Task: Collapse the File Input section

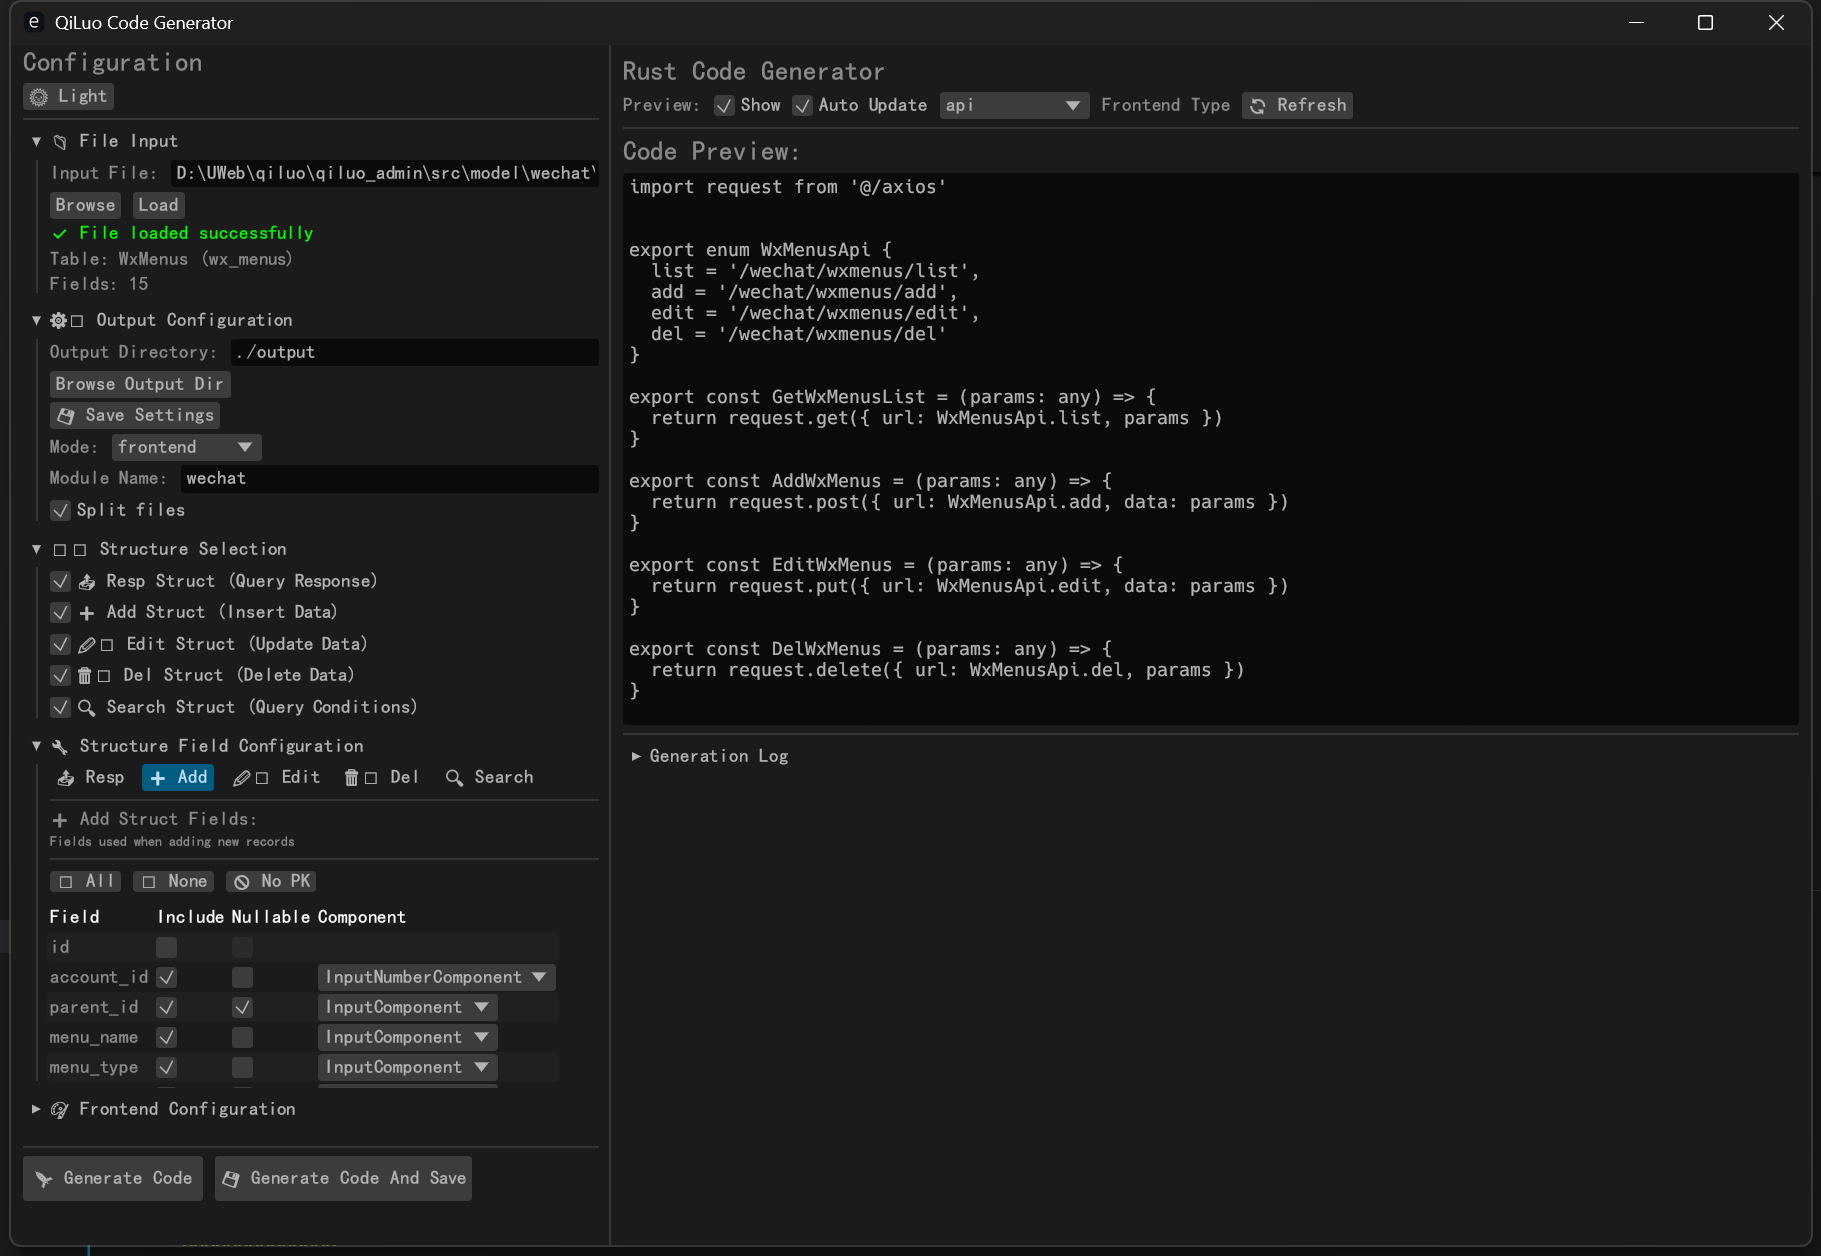Action: pyautogui.click(x=37, y=142)
